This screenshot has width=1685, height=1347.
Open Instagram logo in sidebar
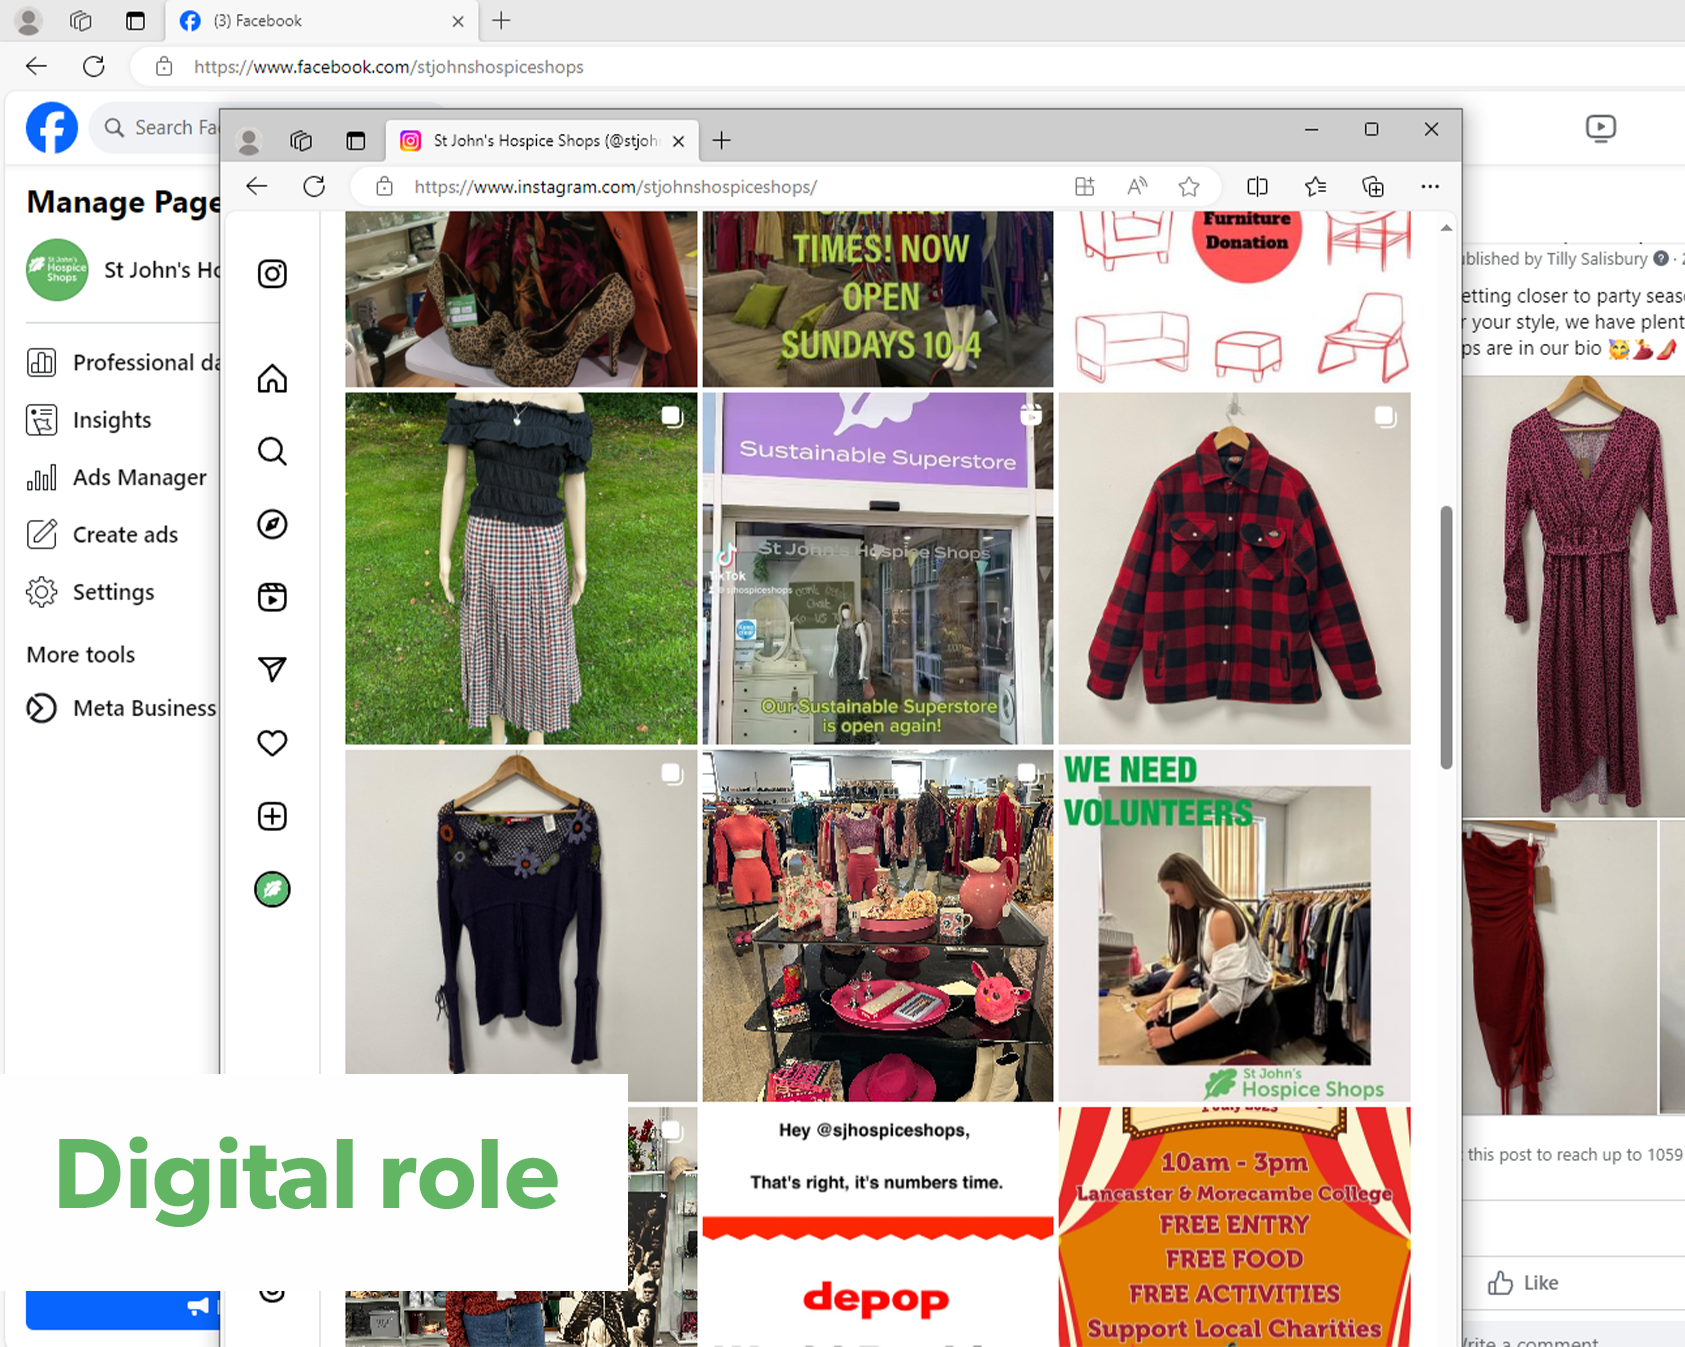272,274
